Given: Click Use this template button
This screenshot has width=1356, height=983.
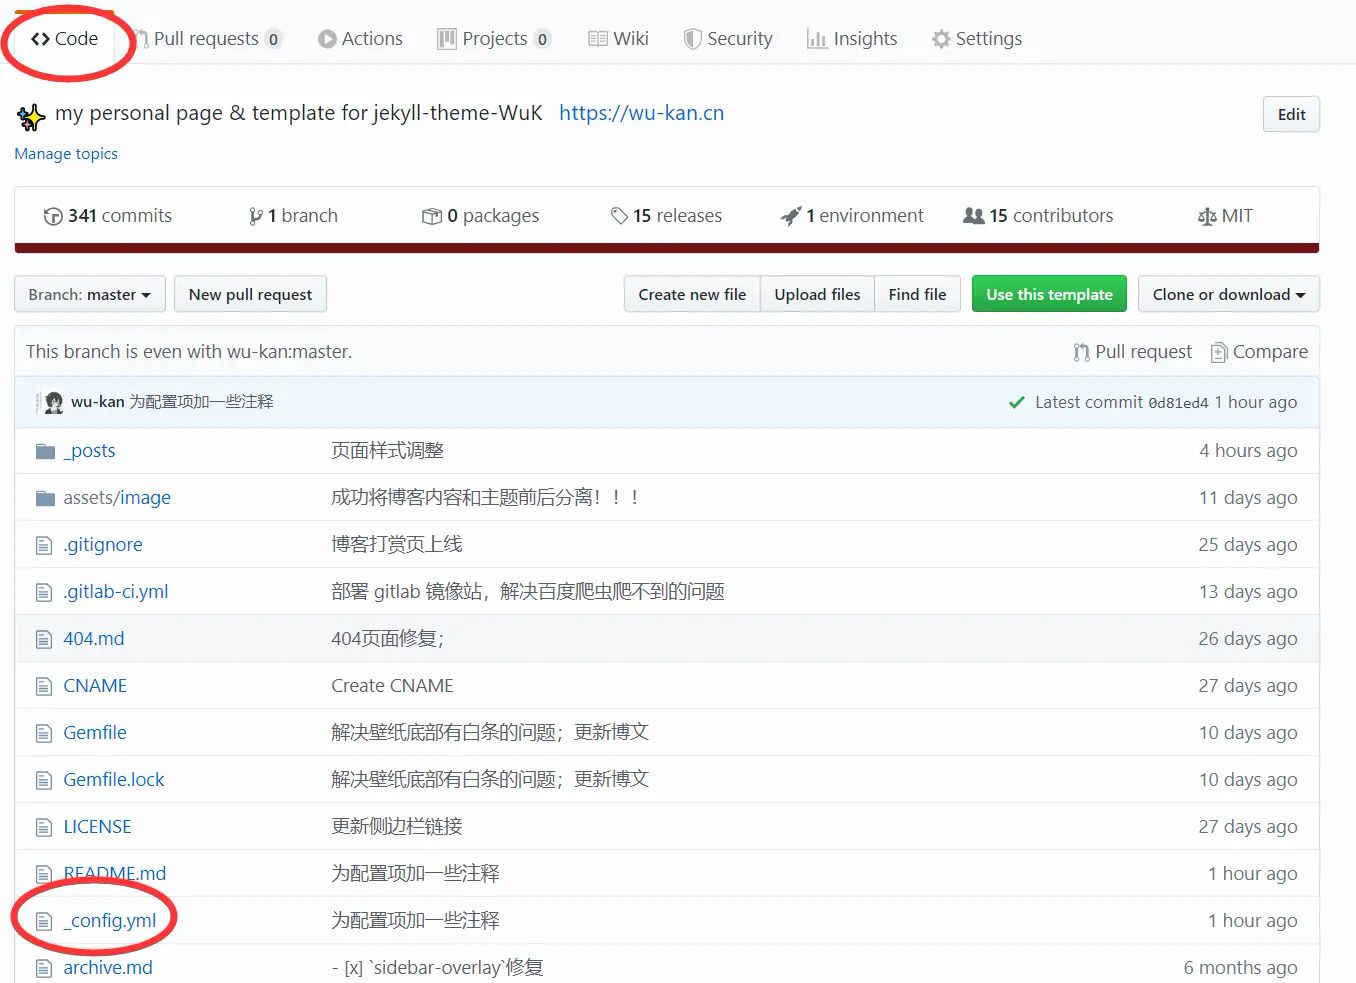Looking at the screenshot, I should [x=1049, y=294].
